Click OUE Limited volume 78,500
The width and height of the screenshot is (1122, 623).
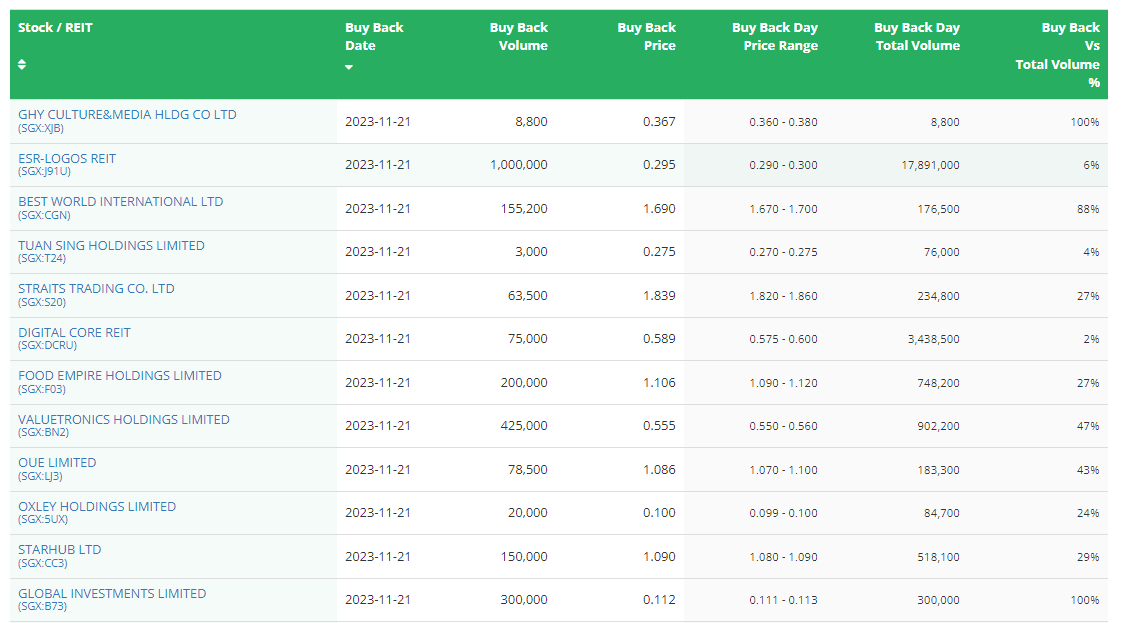click(x=528, y=470)
